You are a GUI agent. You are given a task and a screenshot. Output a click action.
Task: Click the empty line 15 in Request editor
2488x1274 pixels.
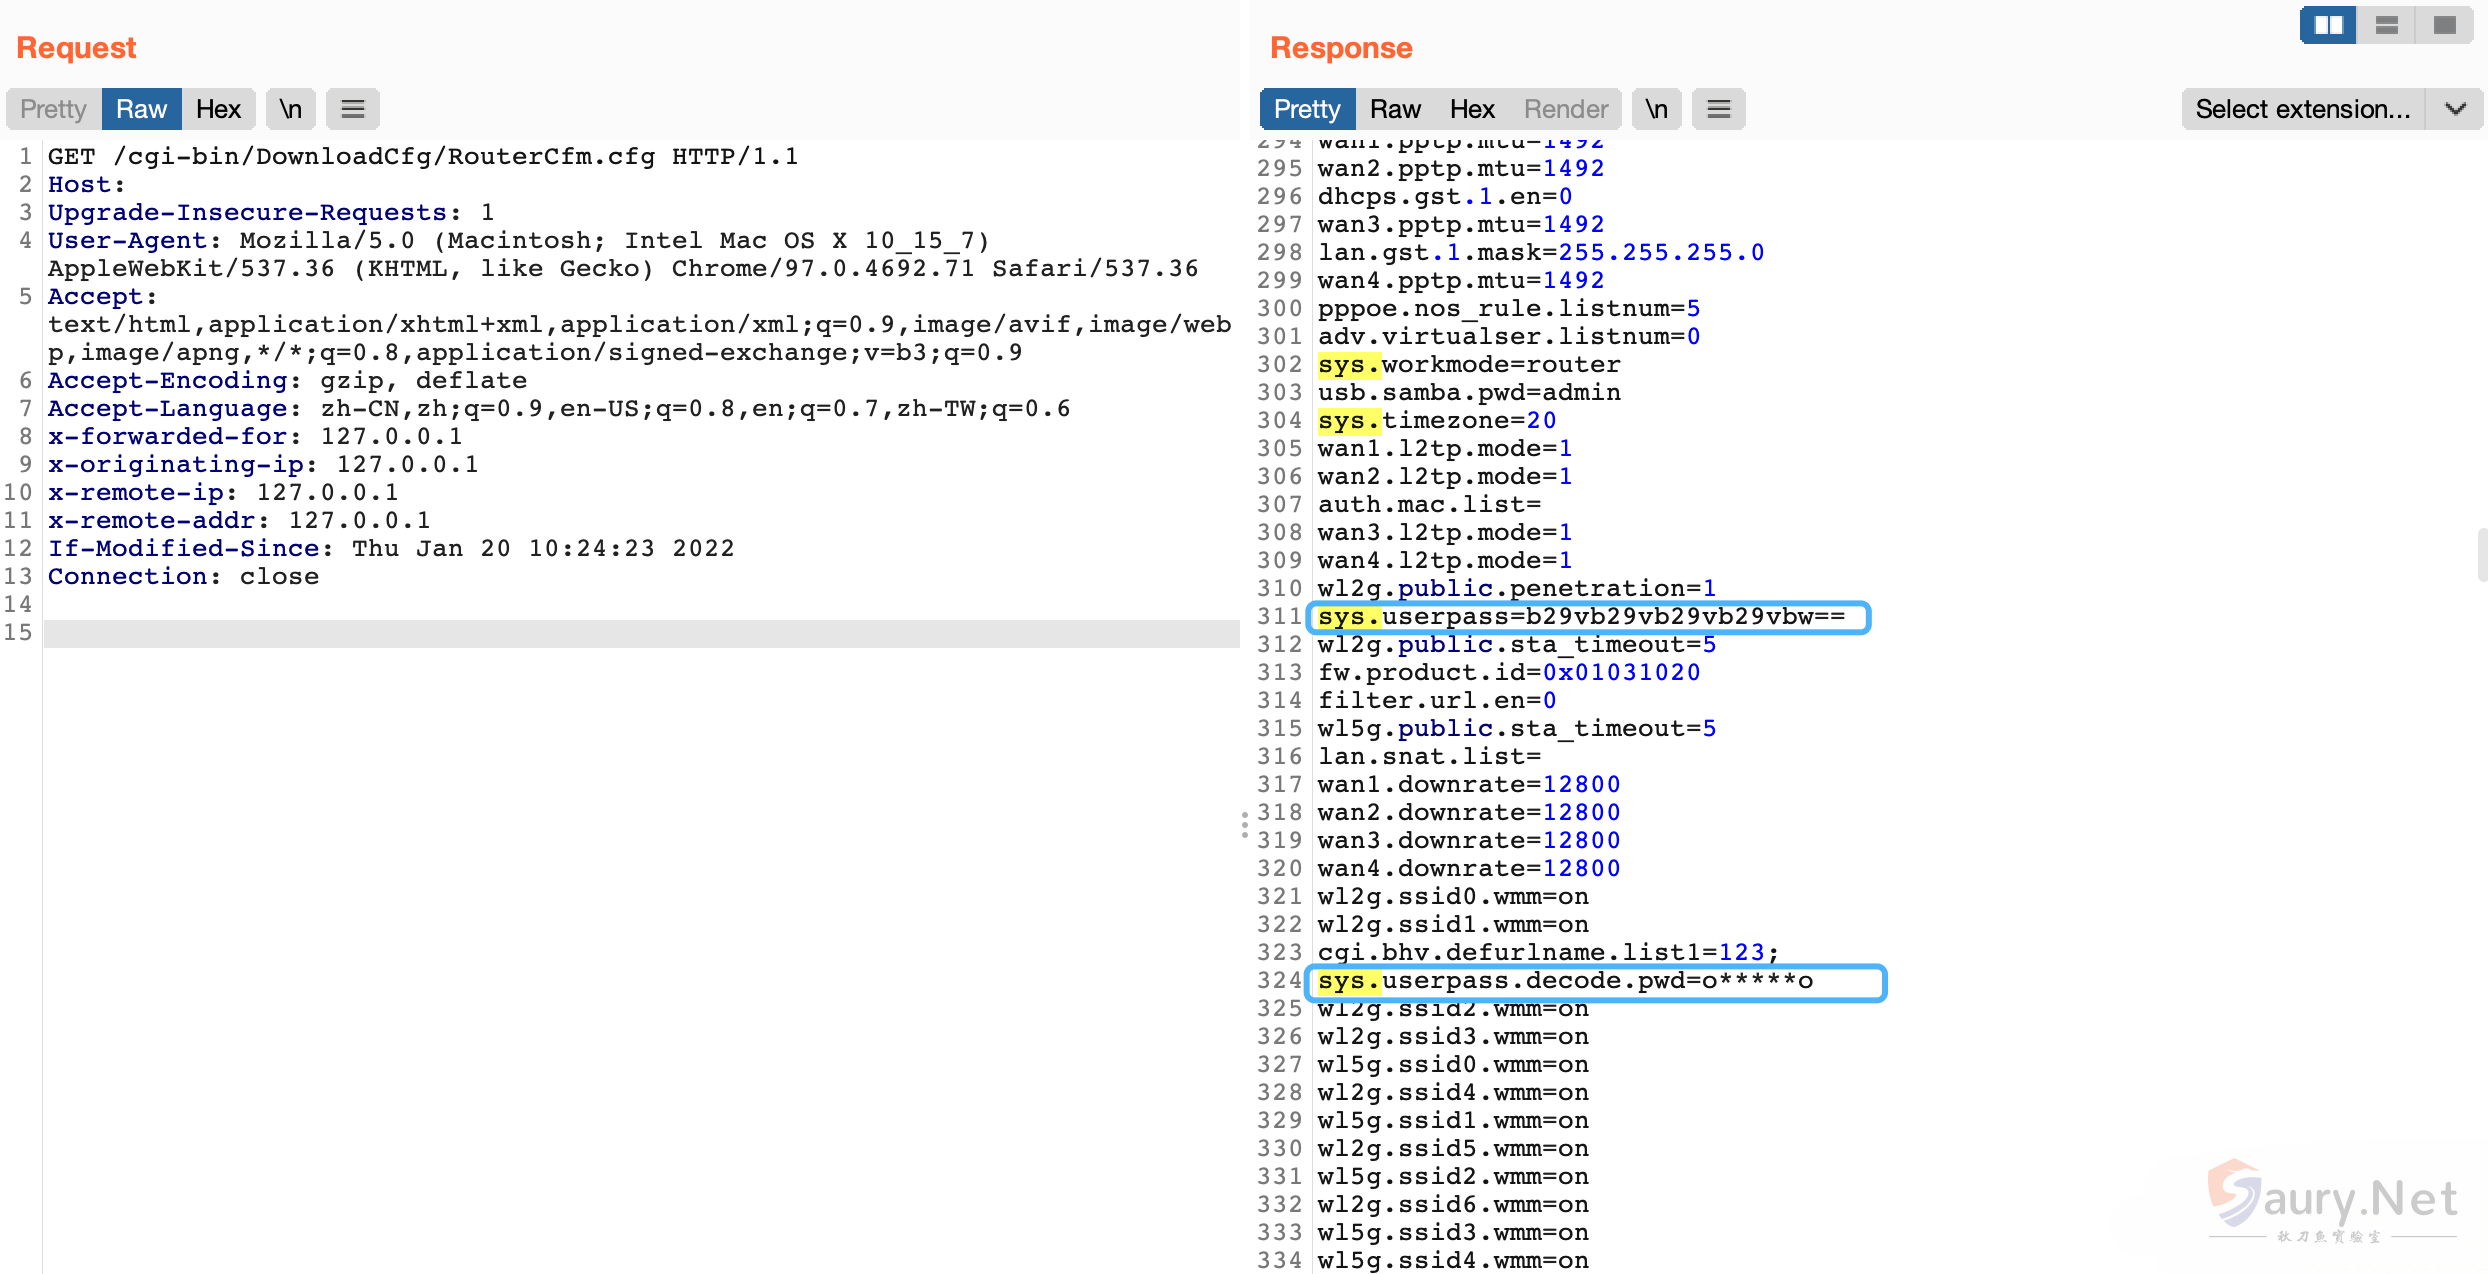coord(640,633)
